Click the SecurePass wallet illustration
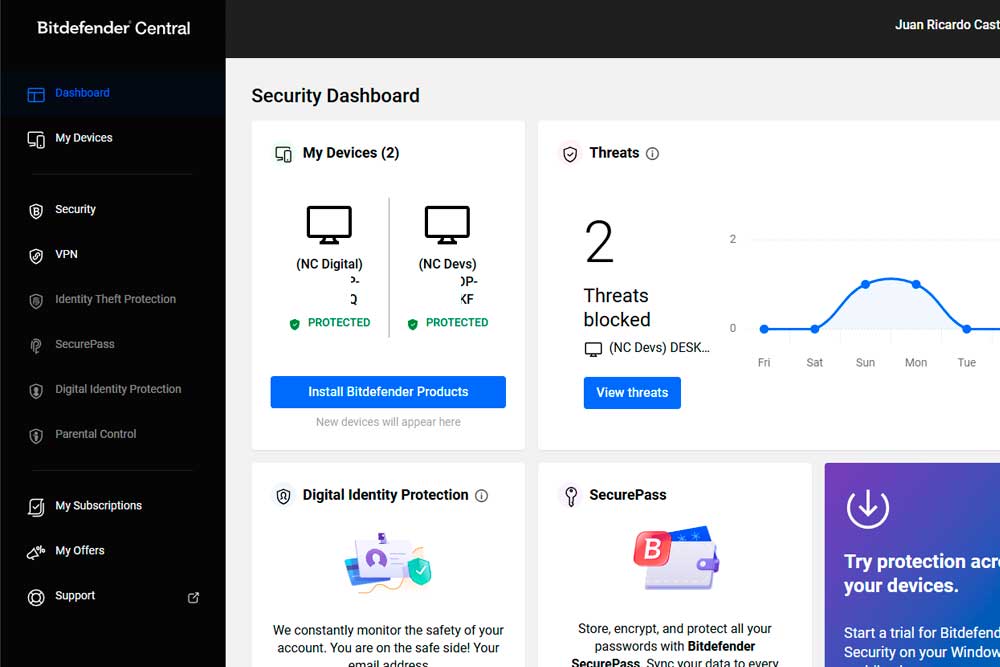 coord(676,558)
